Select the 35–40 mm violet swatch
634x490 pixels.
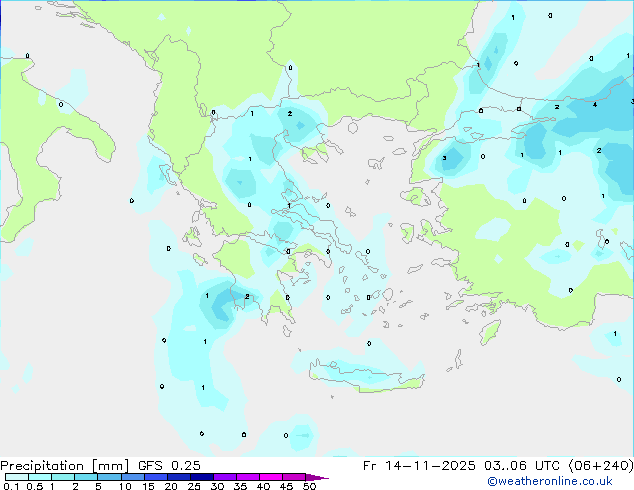248,477
